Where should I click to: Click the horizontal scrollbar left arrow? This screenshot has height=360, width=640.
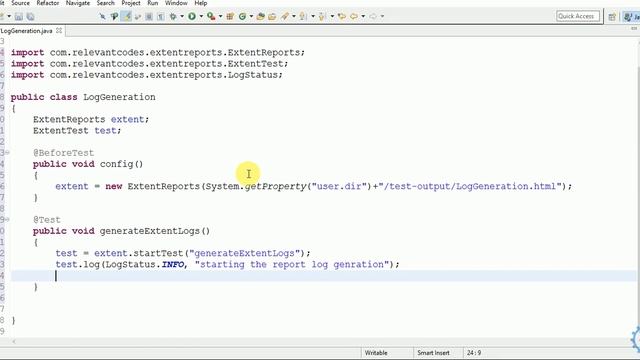14,342
